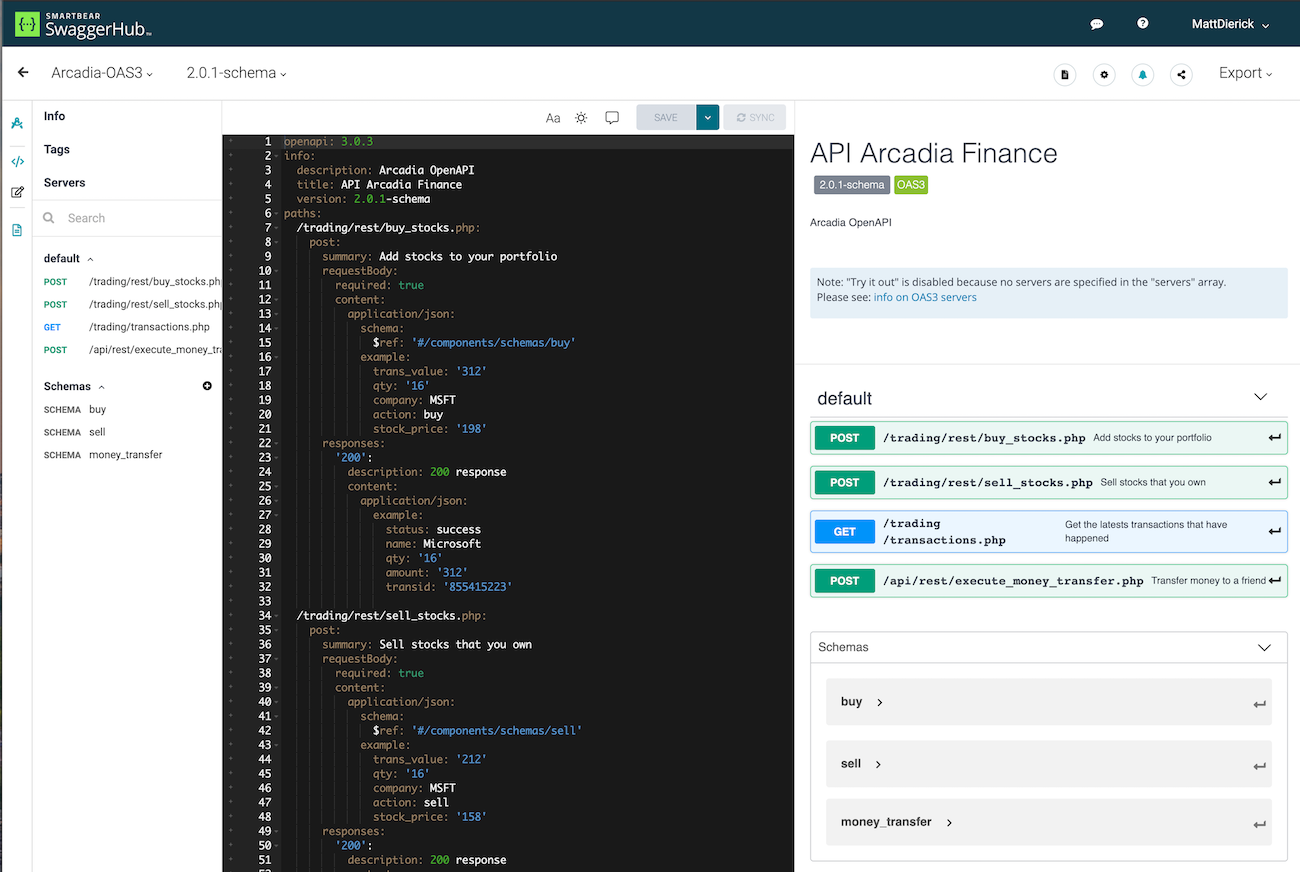Select the design view sidebar icon
The width and height of the screenshot is (1300, 872).
point(17,124)
